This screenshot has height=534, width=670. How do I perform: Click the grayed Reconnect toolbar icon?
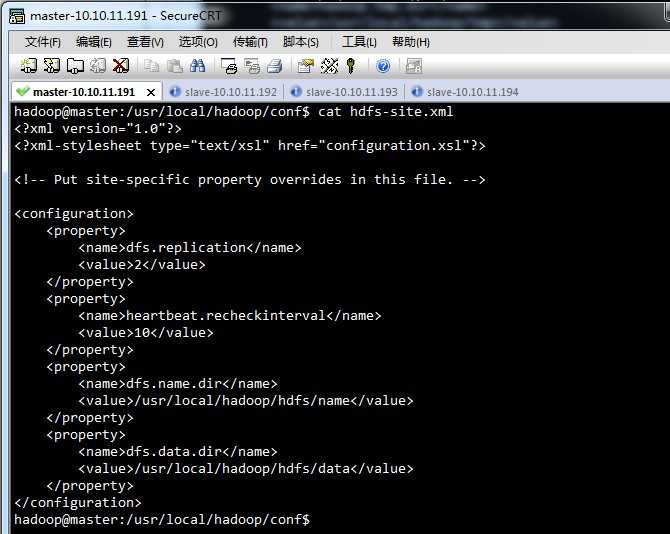point(98,66)
